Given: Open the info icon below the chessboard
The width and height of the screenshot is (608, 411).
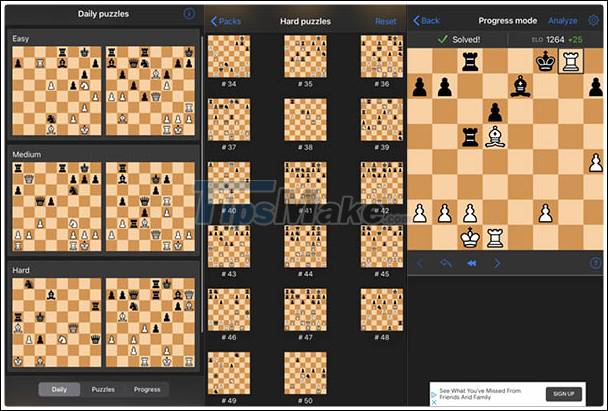Looking at the screenshot, I should (595, 264).
